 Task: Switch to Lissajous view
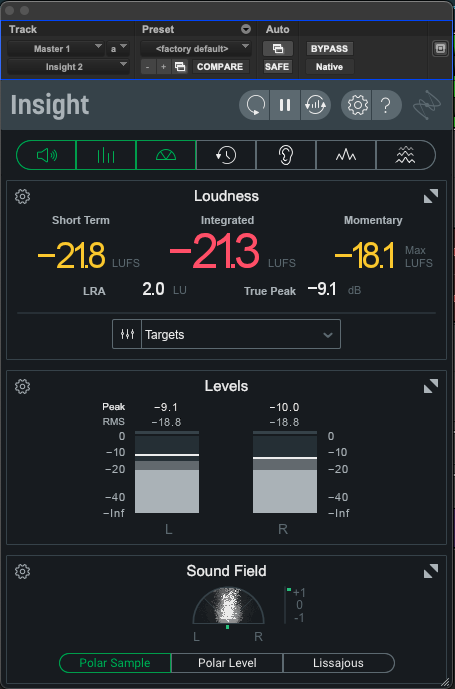339,663
